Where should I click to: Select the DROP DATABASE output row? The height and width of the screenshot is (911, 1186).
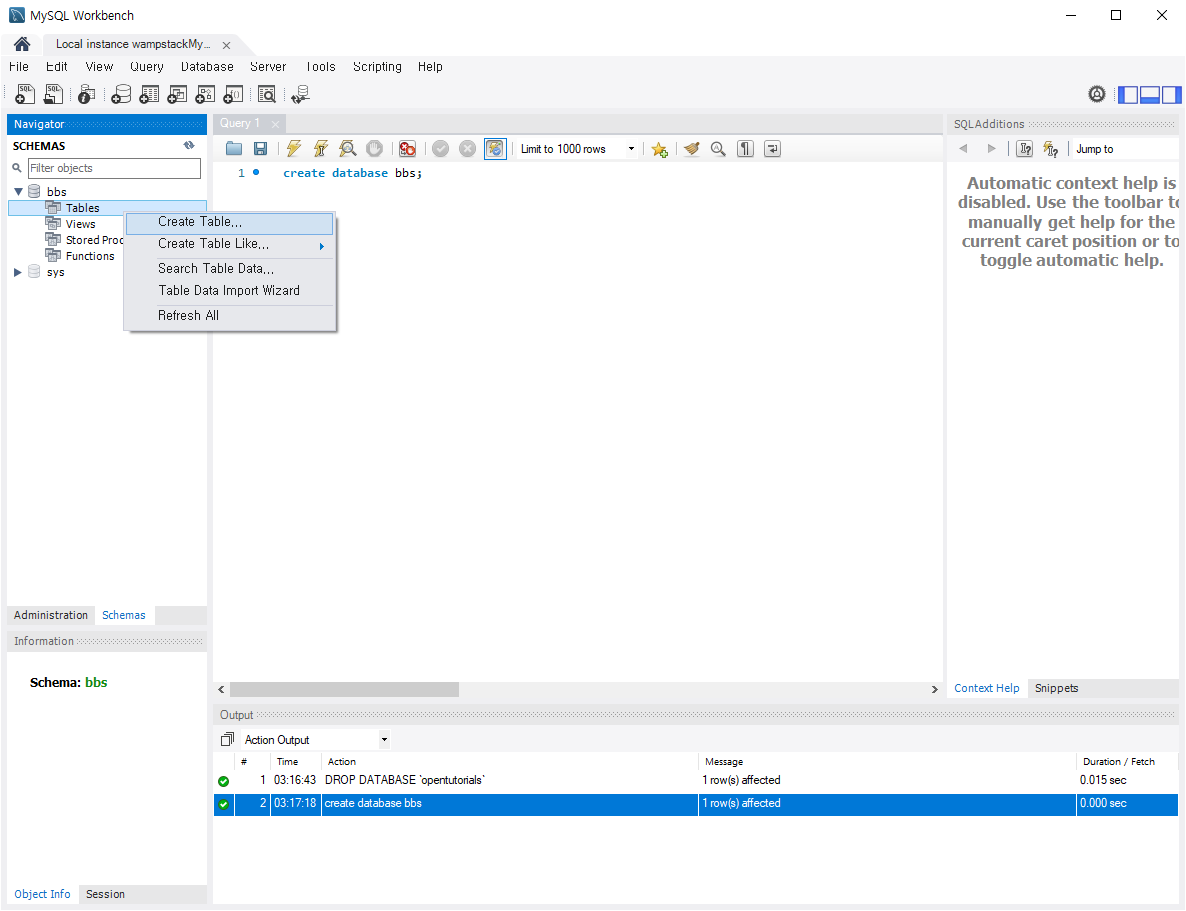pos(695,780)
